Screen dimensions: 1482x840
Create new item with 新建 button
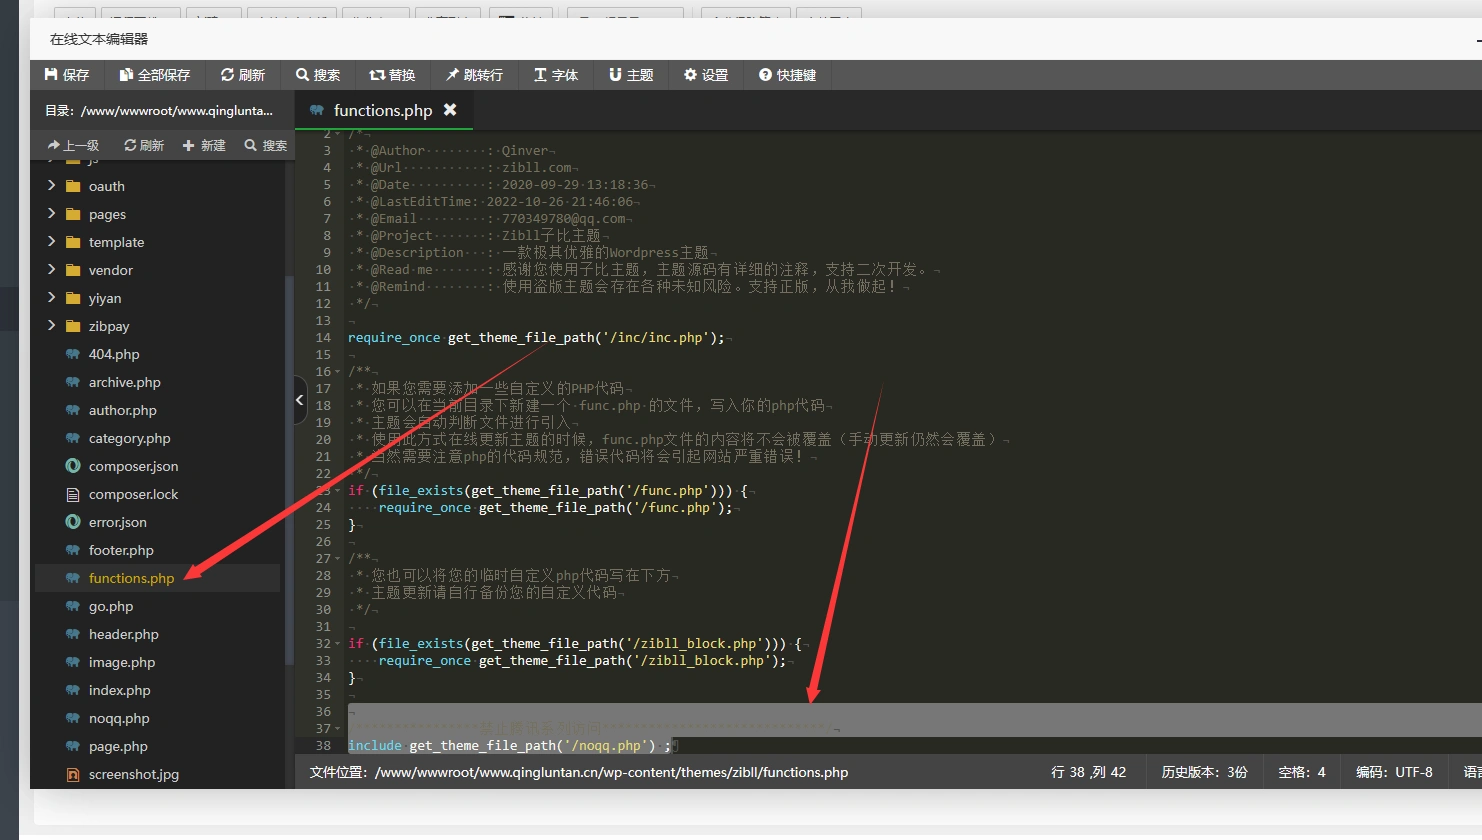coord(204,145)
